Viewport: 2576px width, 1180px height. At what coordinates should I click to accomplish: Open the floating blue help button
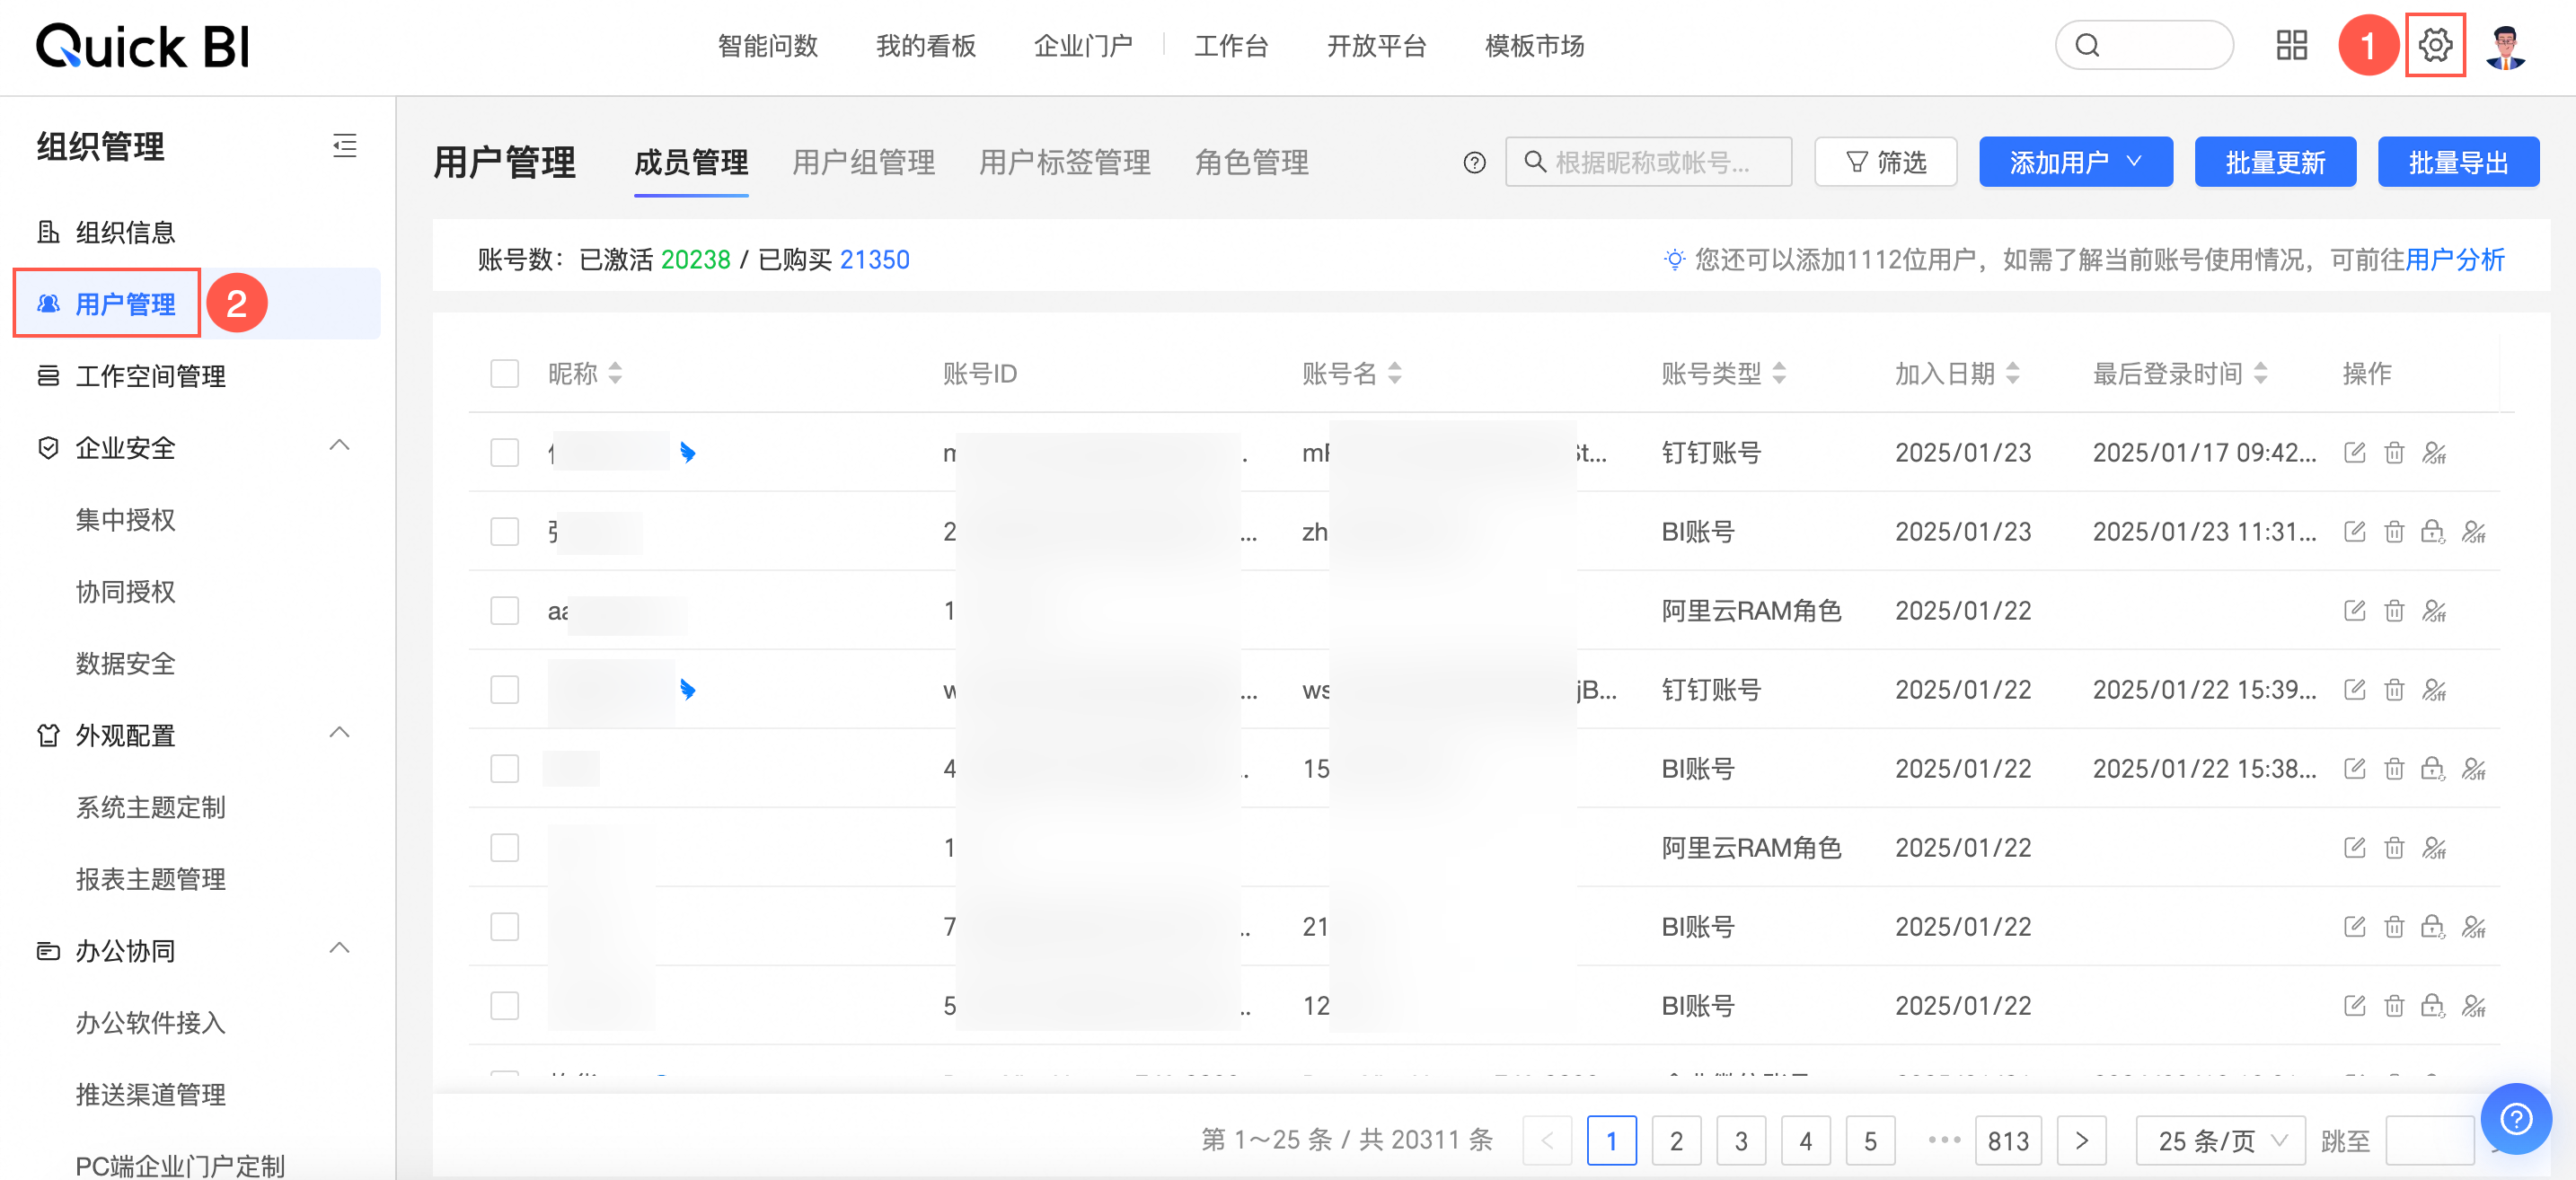coord(2515,1118)
